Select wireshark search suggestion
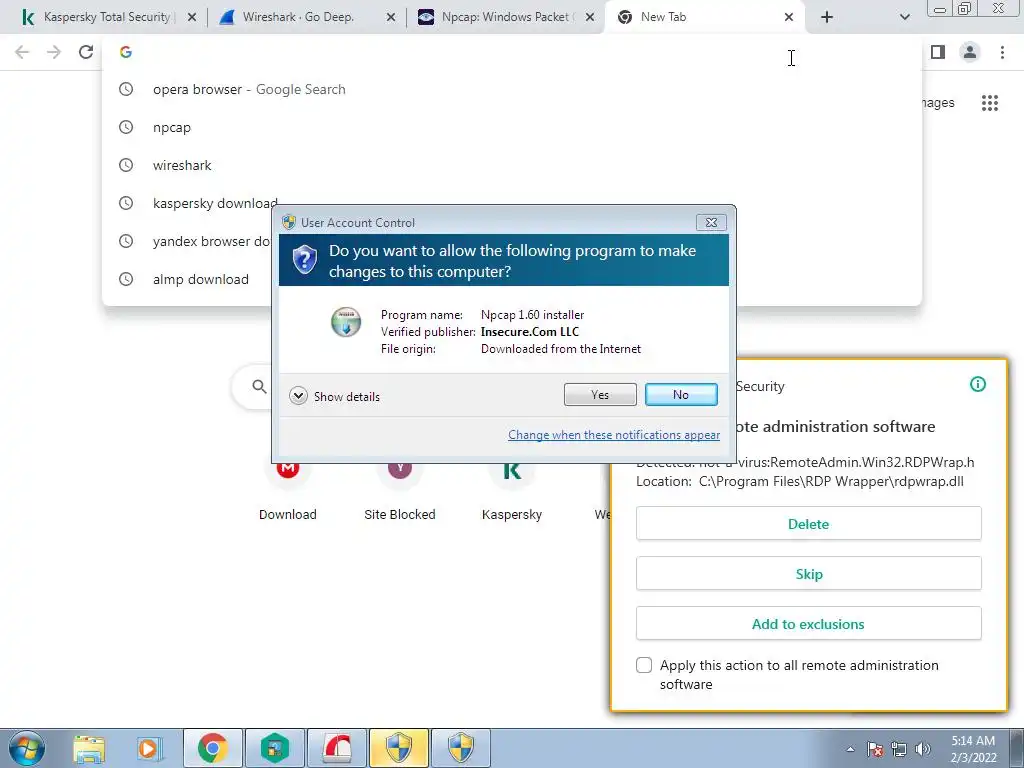This screenshot has width=1024, height=768. click(x=512, y=165)
